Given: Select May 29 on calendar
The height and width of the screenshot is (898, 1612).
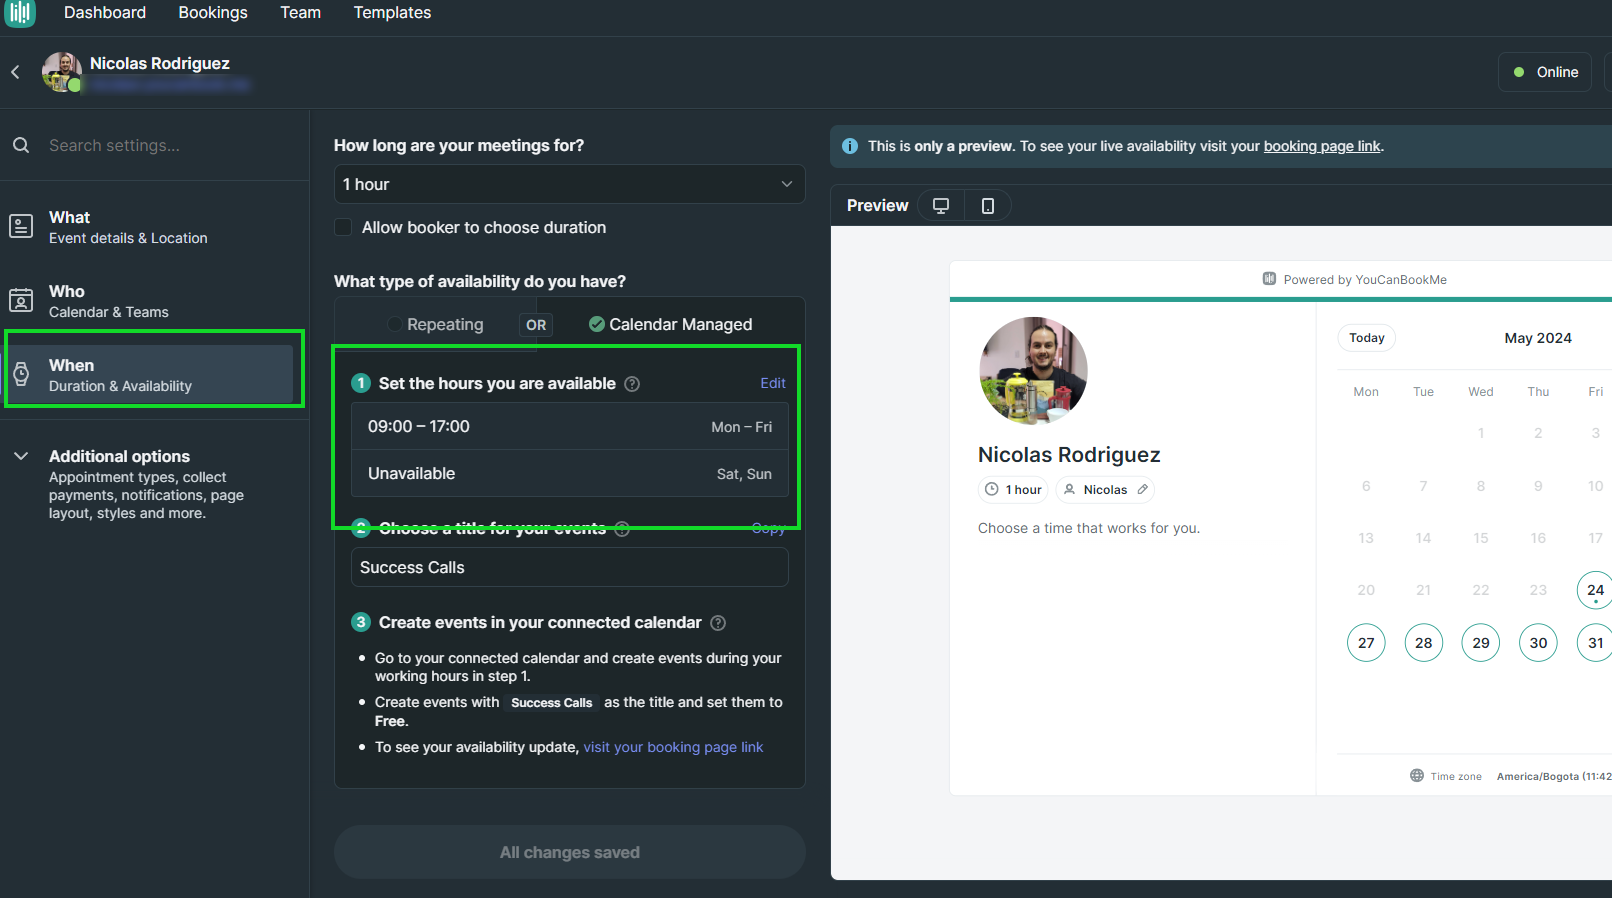Looking at the screenshot, I should click(x=1481, y=643).
